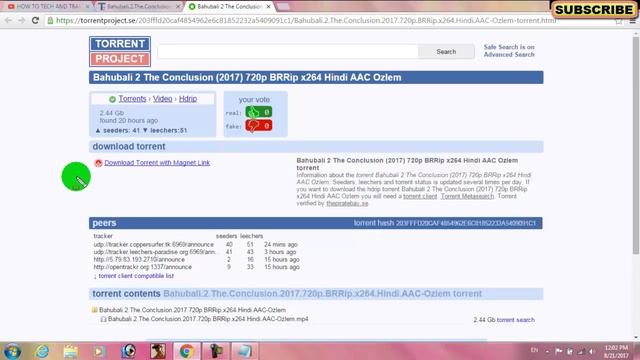This screenshot has height=360, width=640.
Task: Switch to the second Bahubali.2.The.Conclusion tab
Action: coord(139,7)
